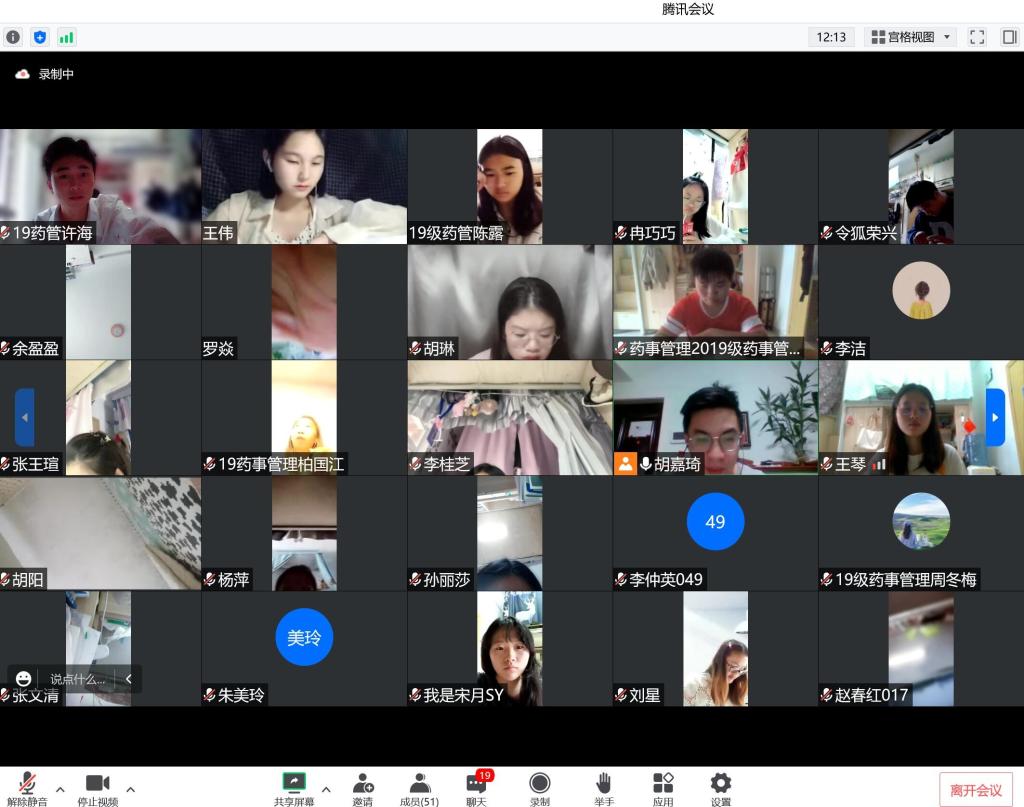Expand audio options arrow beside 解除静音
1024x807 pixels.
[x=60, y=789]
